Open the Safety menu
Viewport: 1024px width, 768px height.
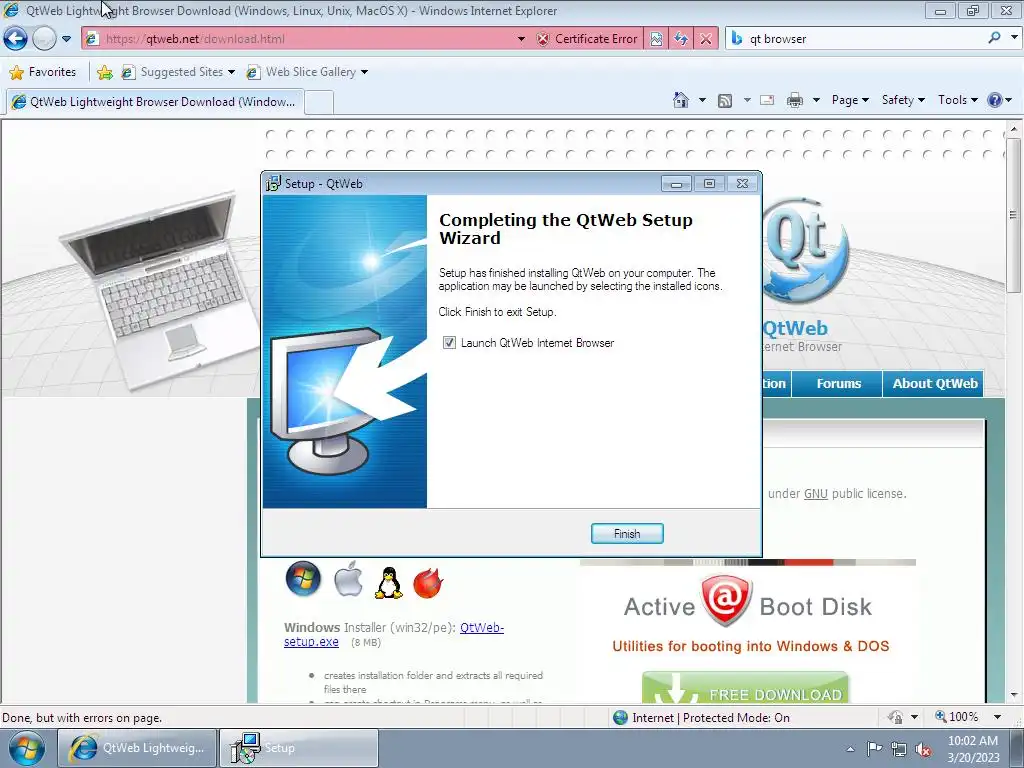(x=903, y=100)
